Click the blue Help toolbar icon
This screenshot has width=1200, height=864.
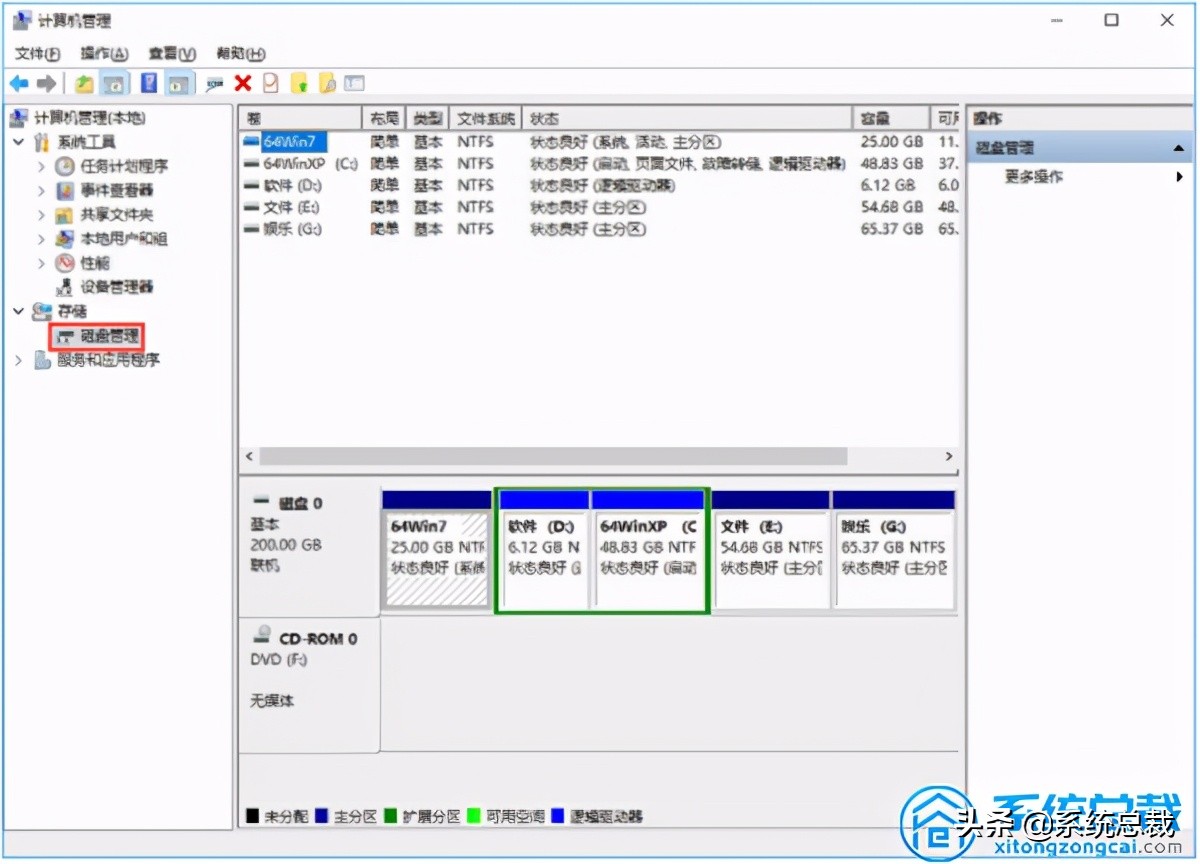point(148,83)
